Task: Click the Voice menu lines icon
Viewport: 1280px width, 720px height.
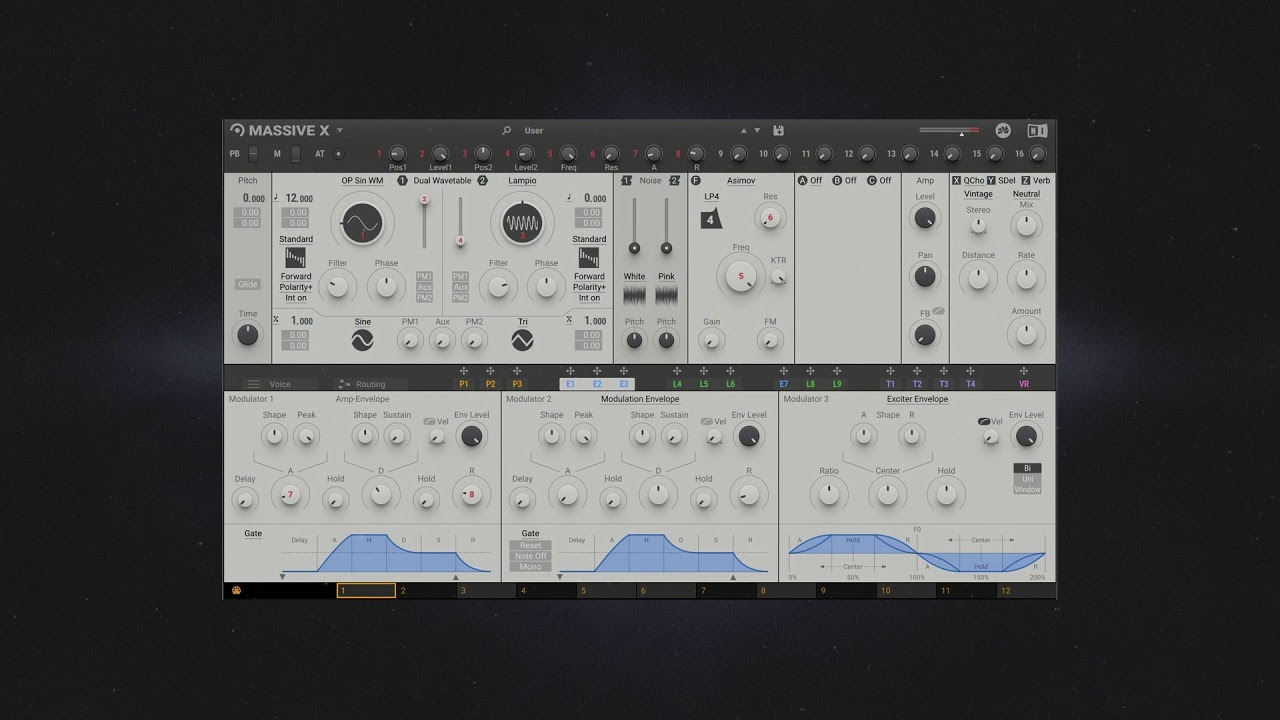Action: pos(253,384)
